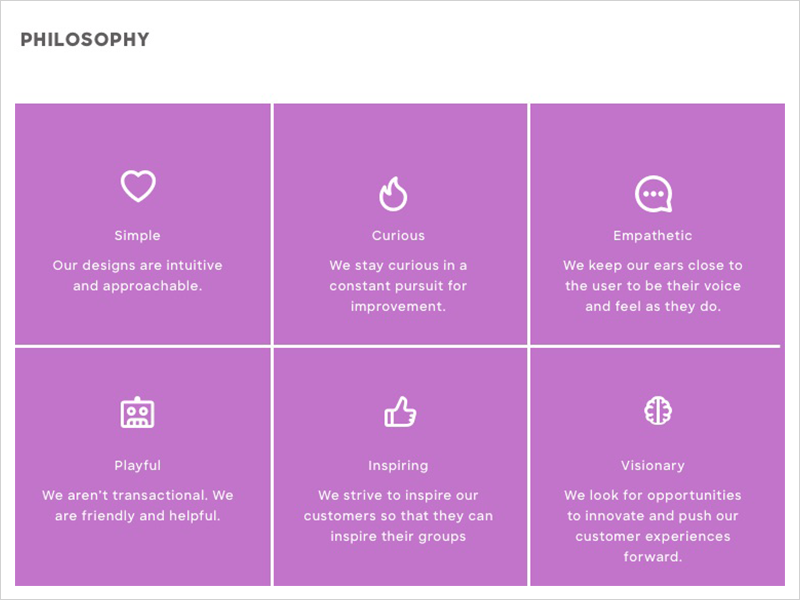Image resolution: width=800 pixels, height=600 pixels.
Task: Click the word 'forward.' in the Visionary card
Action: coord(653,557)
